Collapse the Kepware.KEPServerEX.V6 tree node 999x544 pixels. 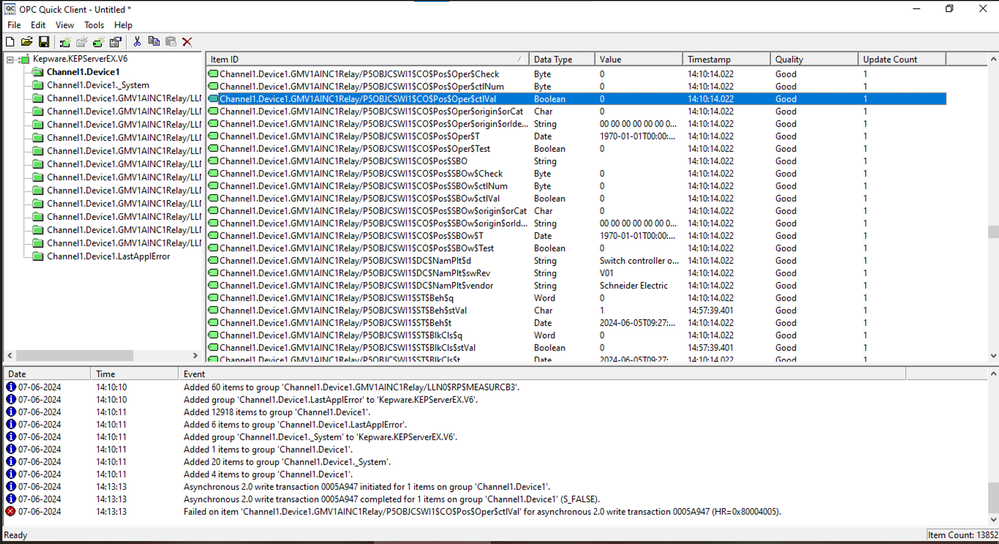coord(10,59)
